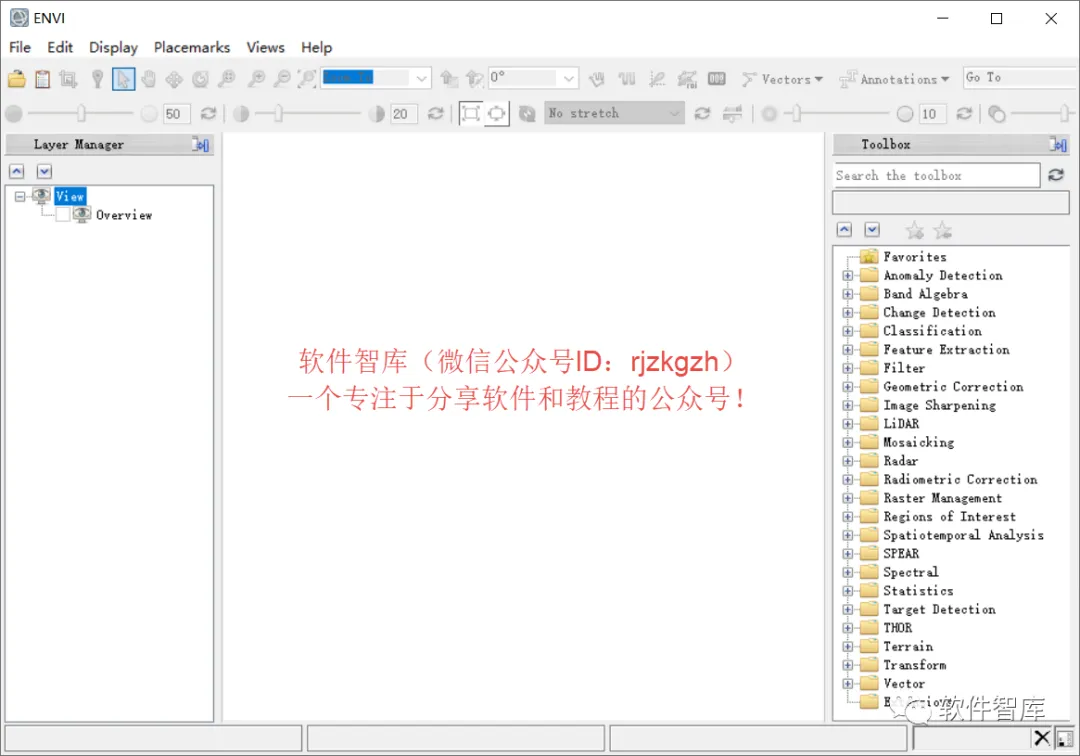Click Search the toolbox field

(936, 176)
